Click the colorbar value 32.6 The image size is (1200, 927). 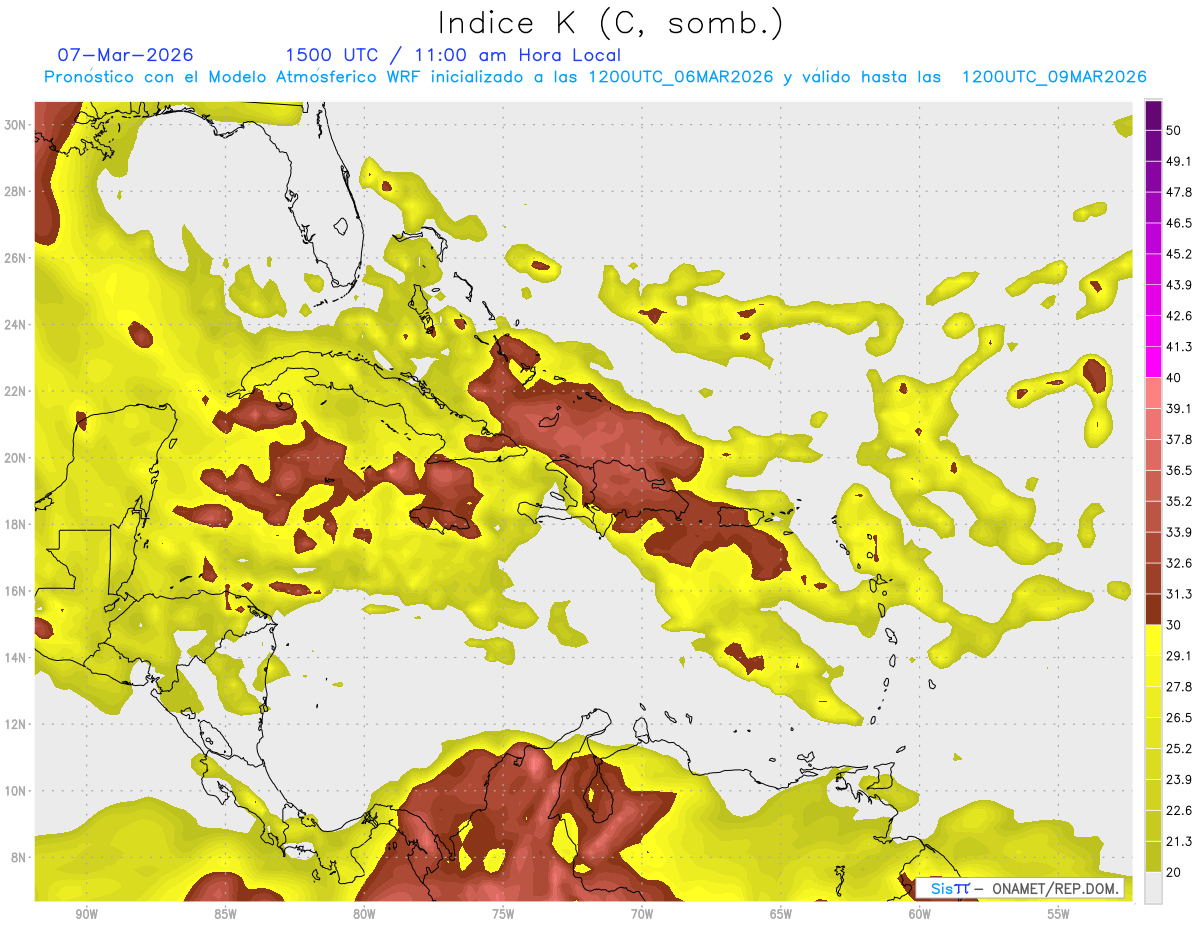(x=1179, y=563)
